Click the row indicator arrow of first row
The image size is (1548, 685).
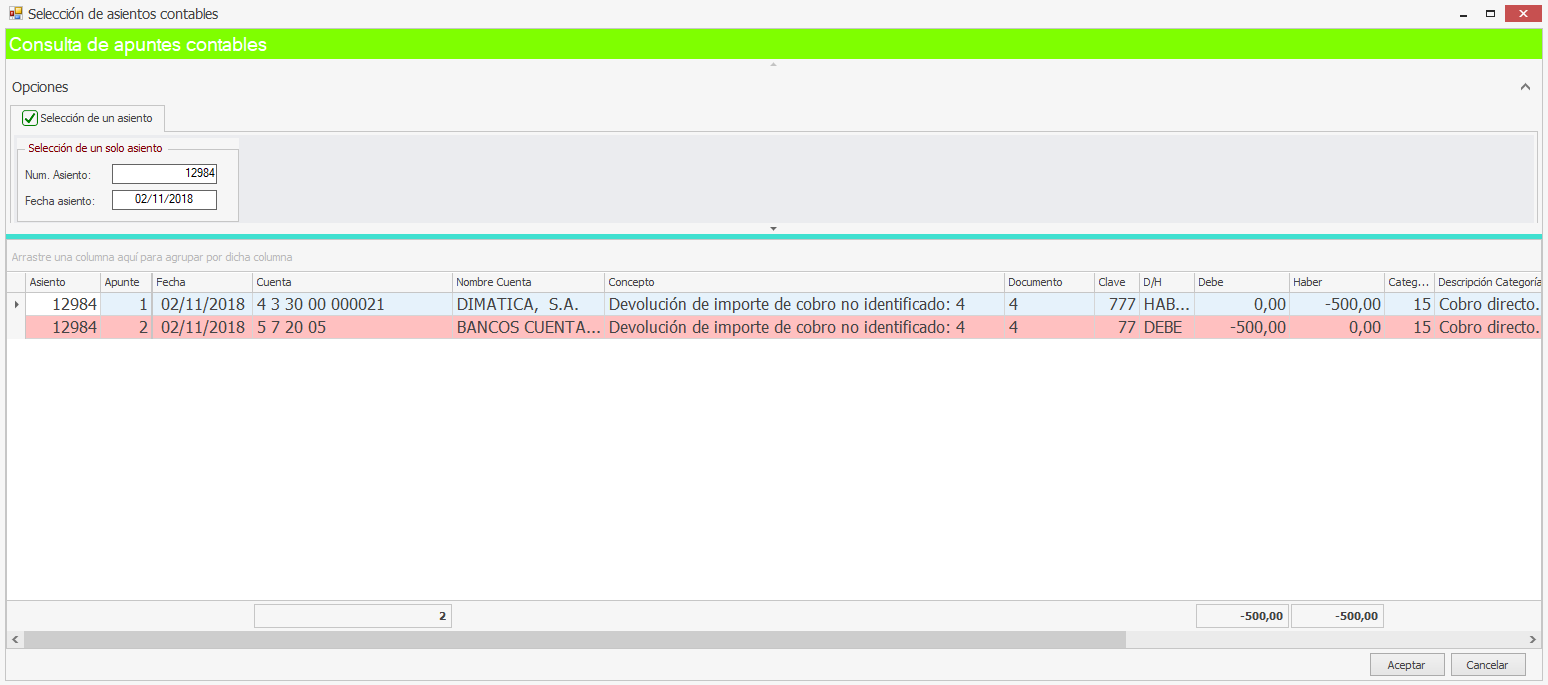coord(15,304)
